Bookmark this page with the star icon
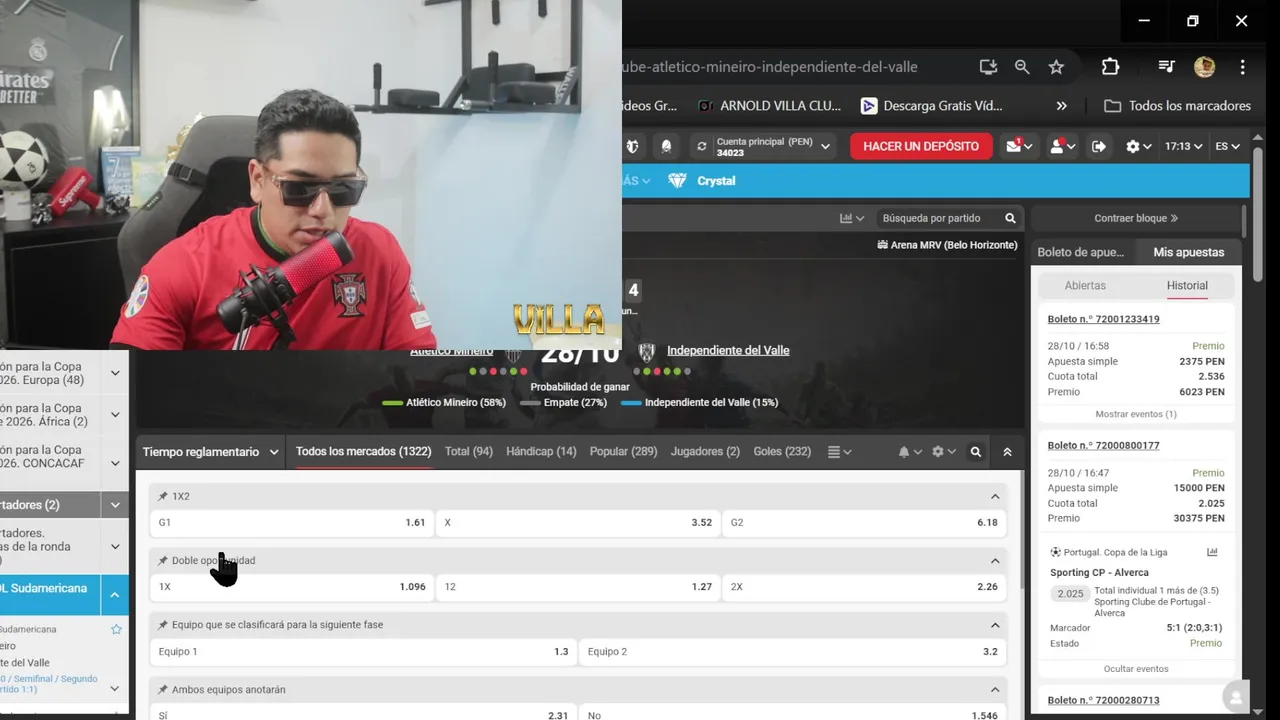The image size is (1280, 720). click(x=1056, y=67)
